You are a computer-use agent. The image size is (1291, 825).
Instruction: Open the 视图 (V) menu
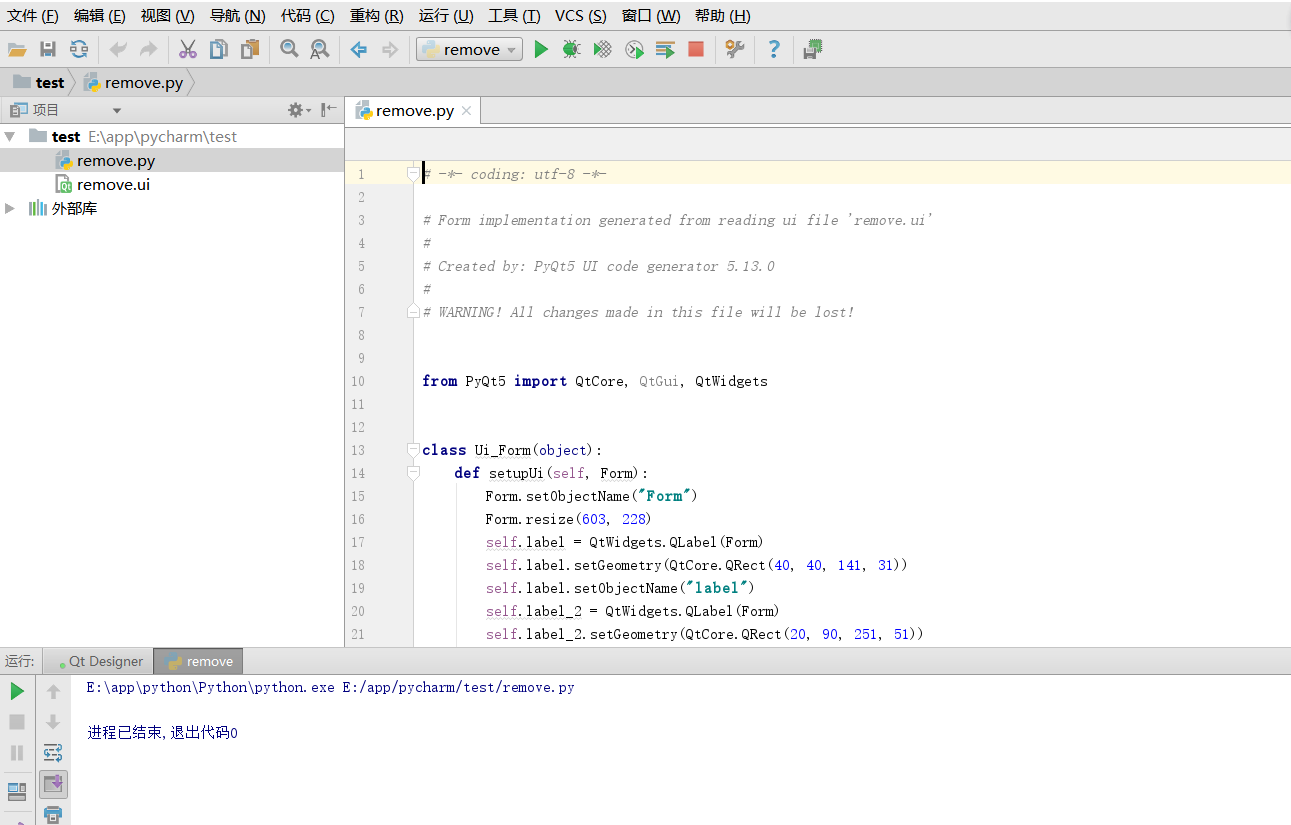(x=168, y=16)
